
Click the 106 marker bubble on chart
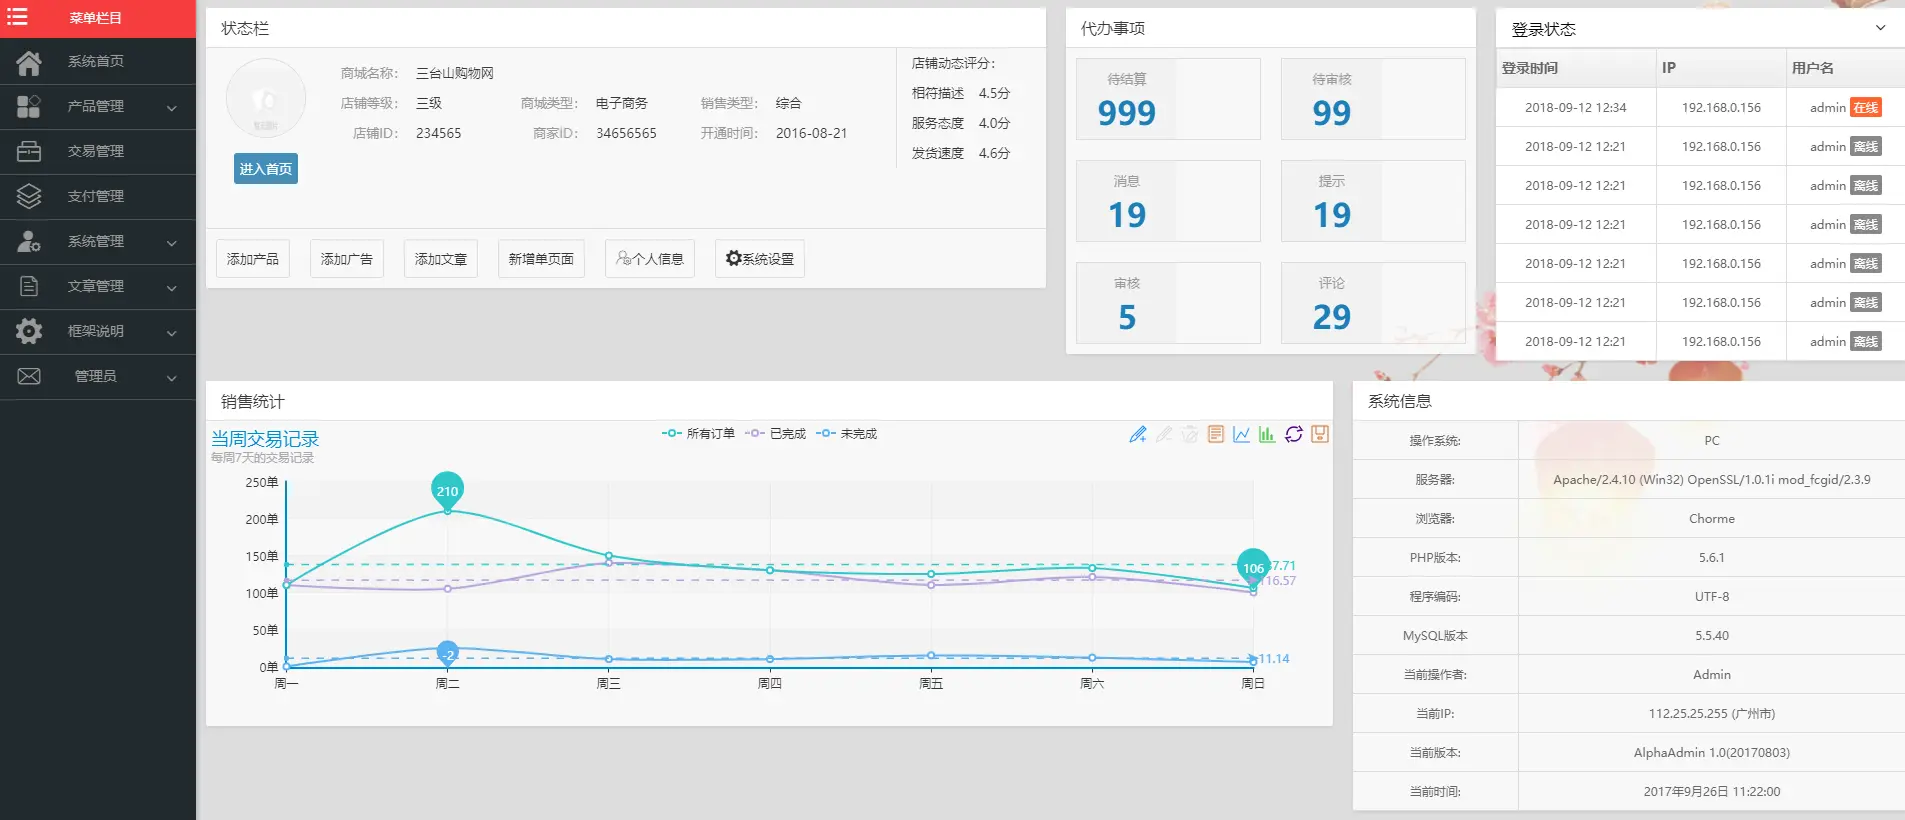coord(1253,566)
